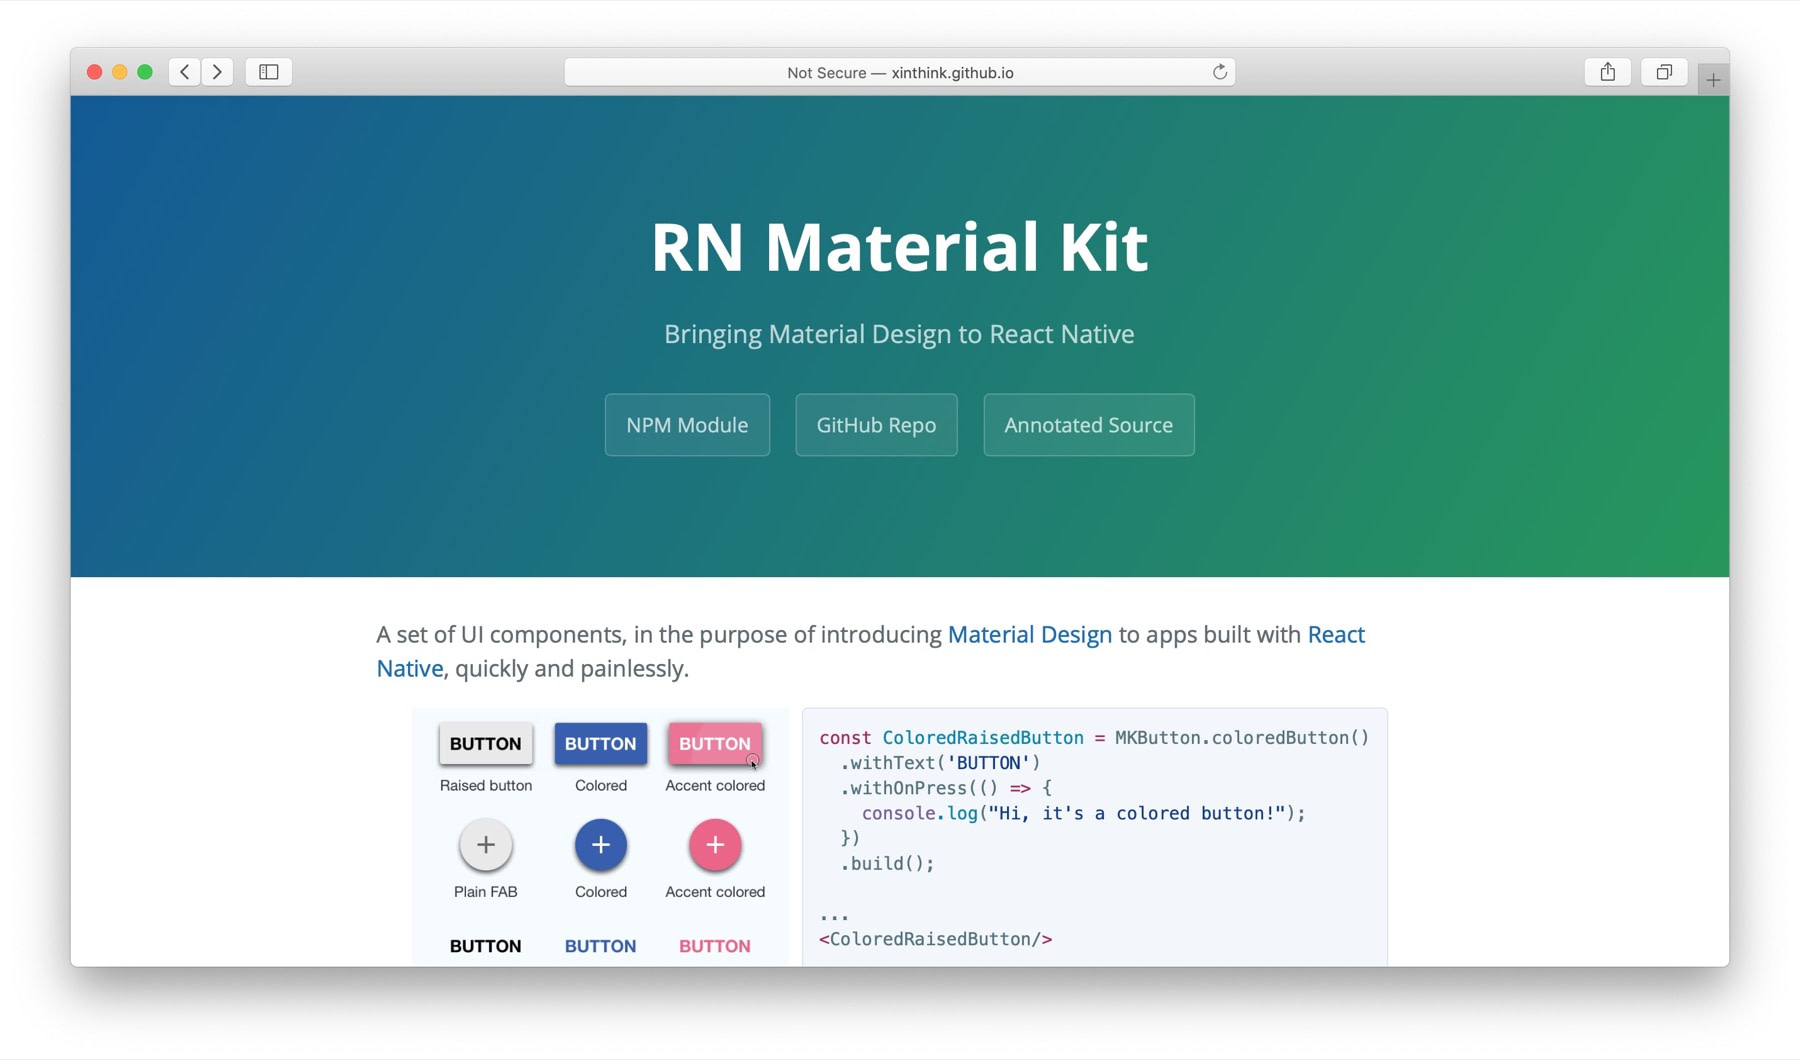This screenshot has height=1060, width=1800.
Task: Tap the Plain FAB plus button
Action: [485, 845]
